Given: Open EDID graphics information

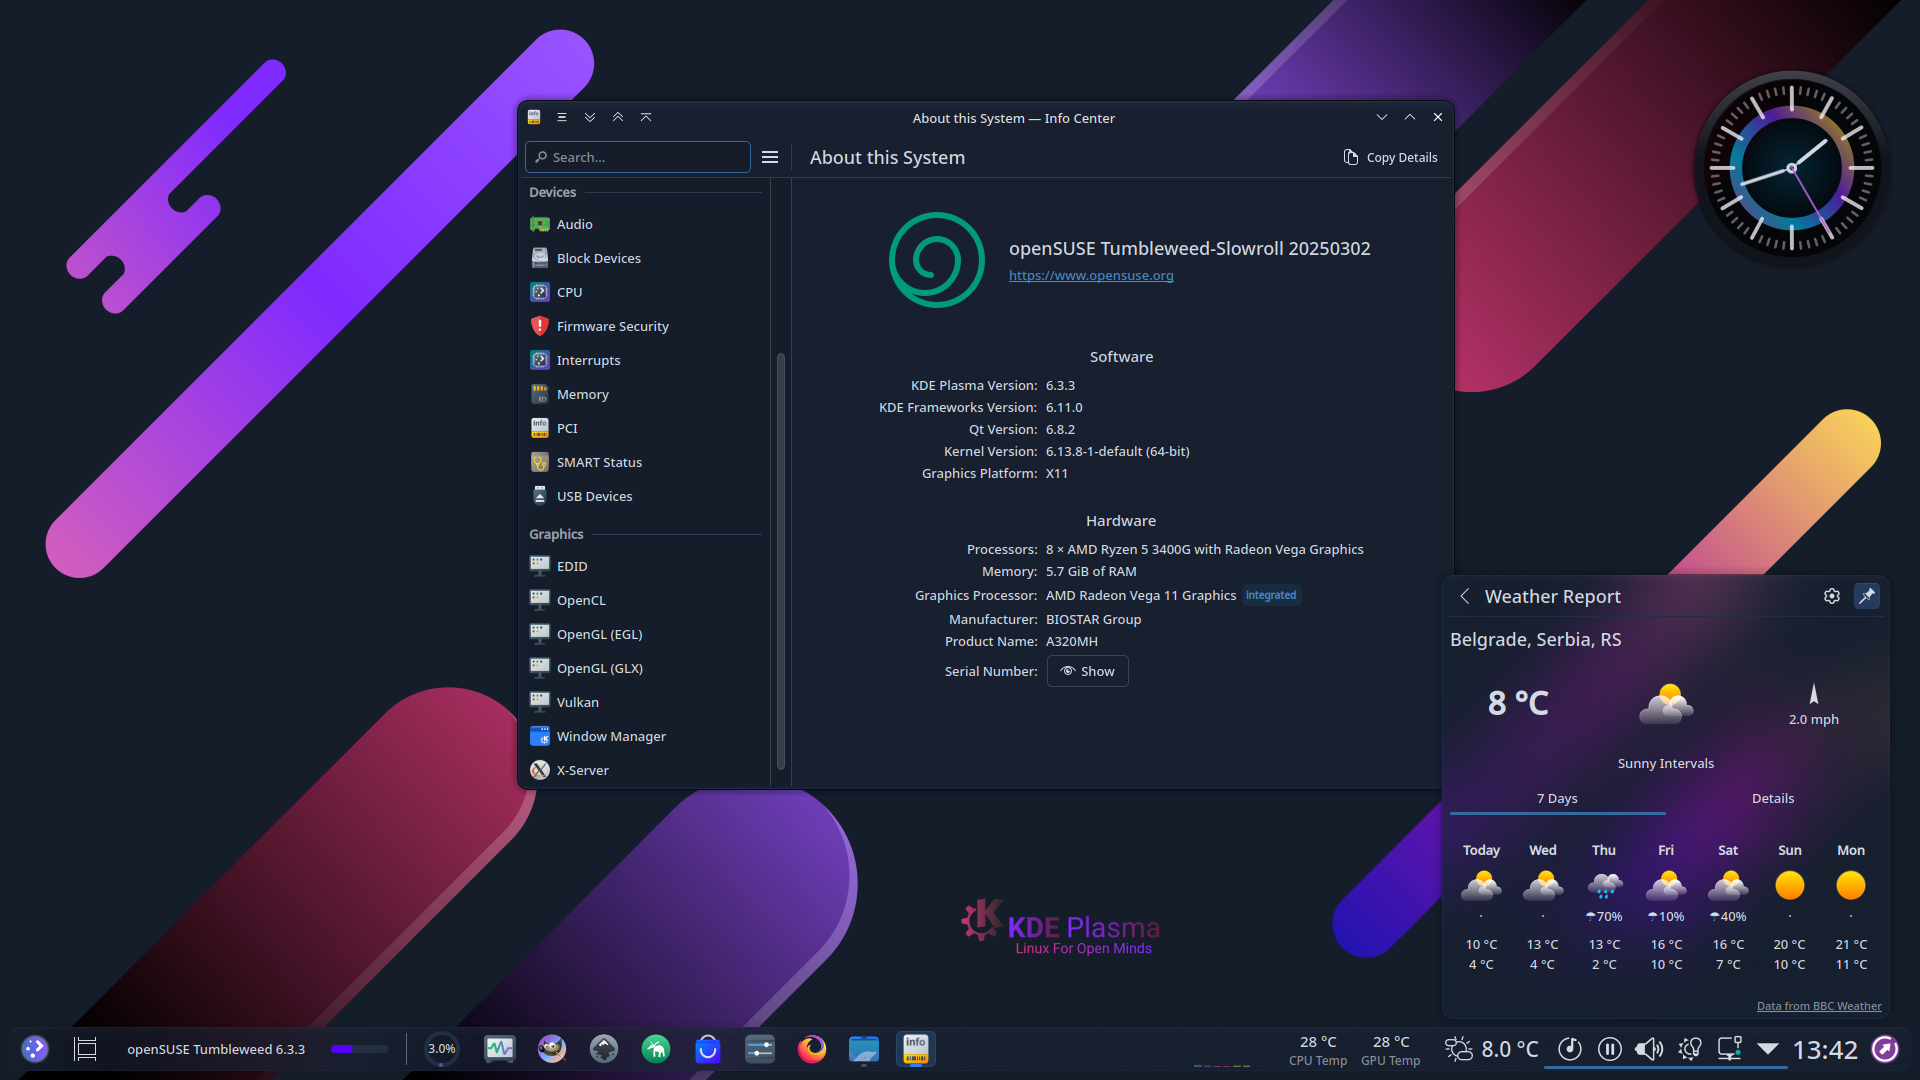Looking at the screenshot, I should (x=644, y=566).
